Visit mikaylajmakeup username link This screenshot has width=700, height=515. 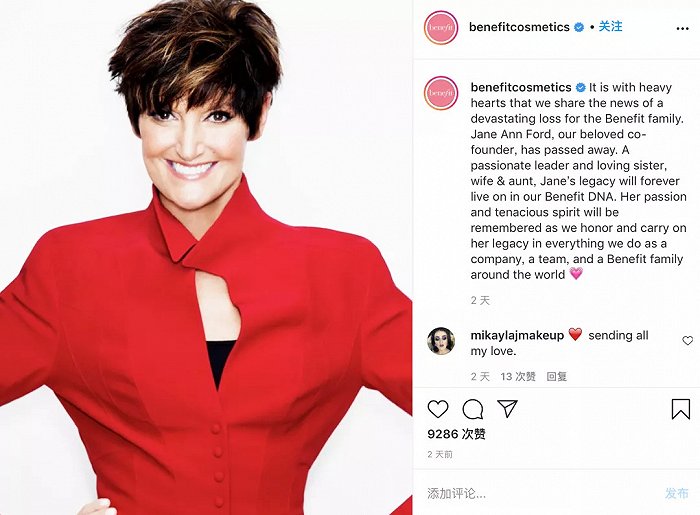point(517,336)
